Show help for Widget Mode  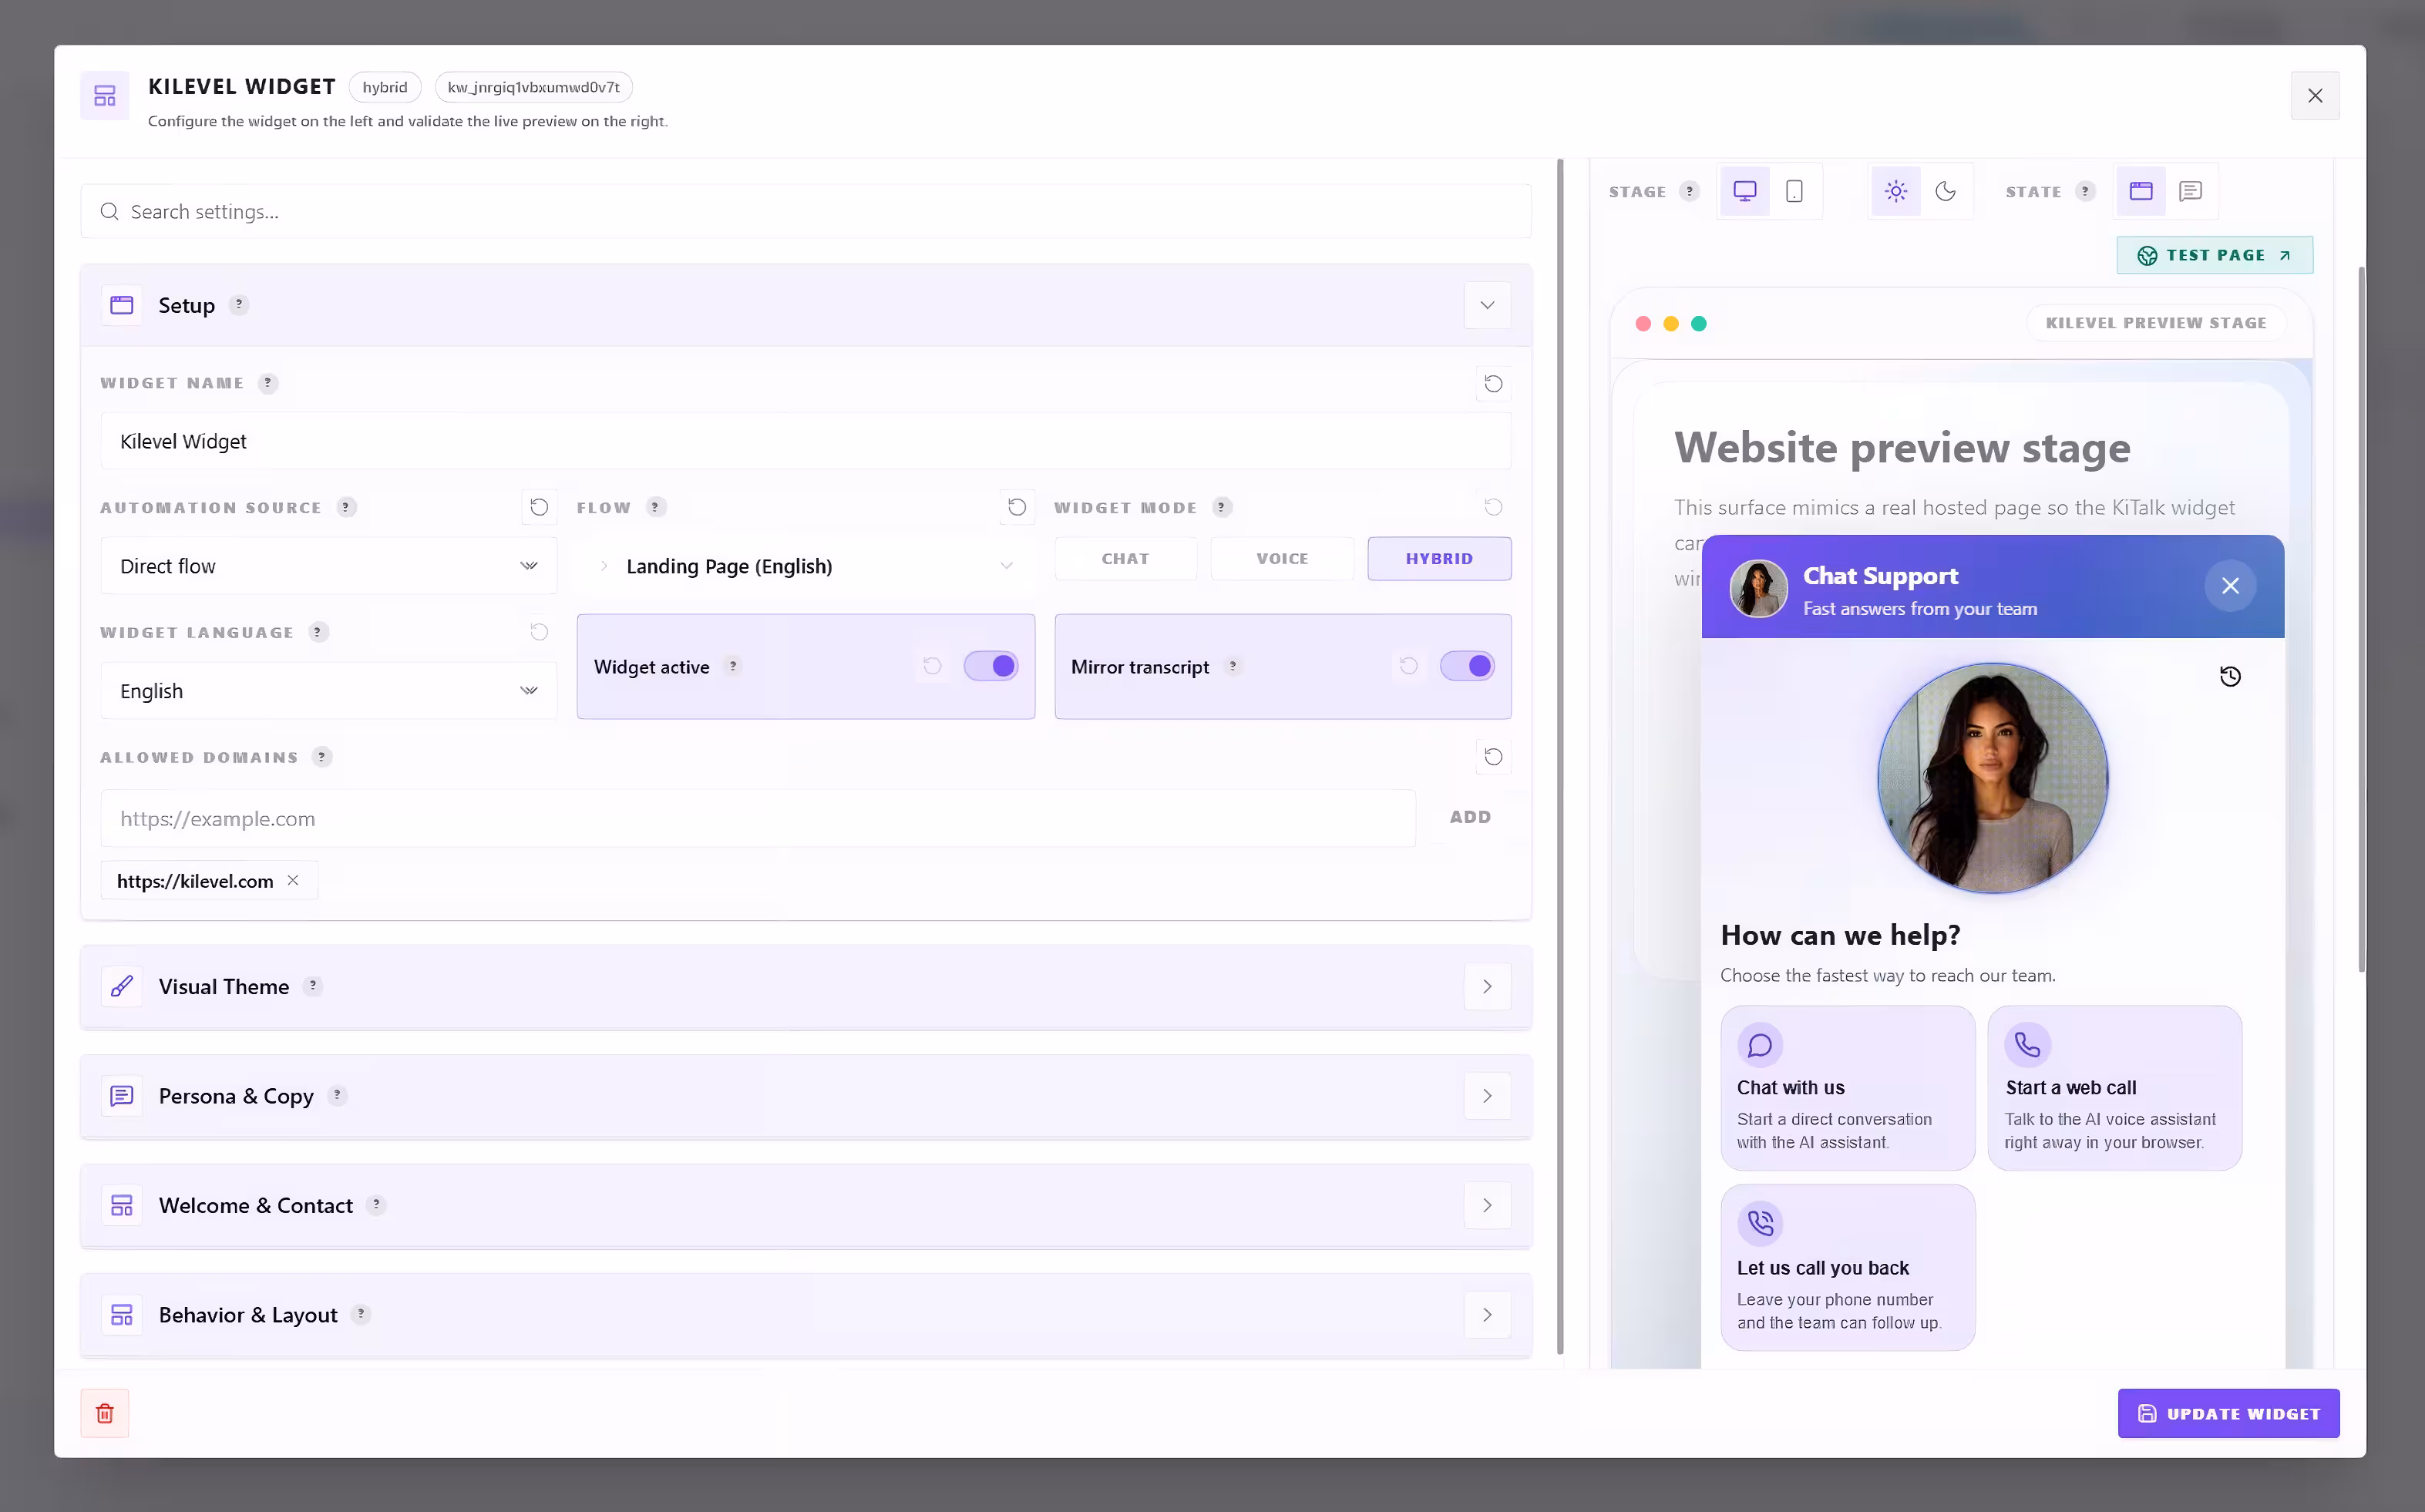pyautogui.click(x=1221, y=507)
